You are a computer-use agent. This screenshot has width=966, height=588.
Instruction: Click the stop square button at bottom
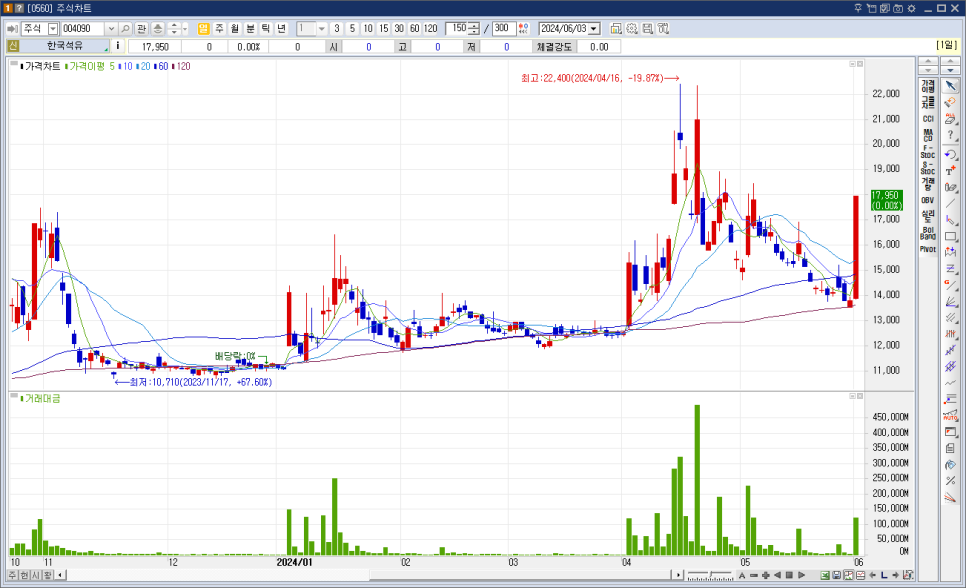pos(789,575)
